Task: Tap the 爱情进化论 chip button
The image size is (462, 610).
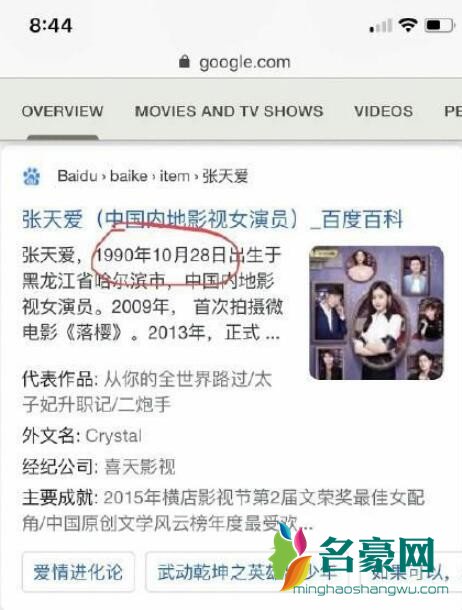Action: click(x=78, y=572)
